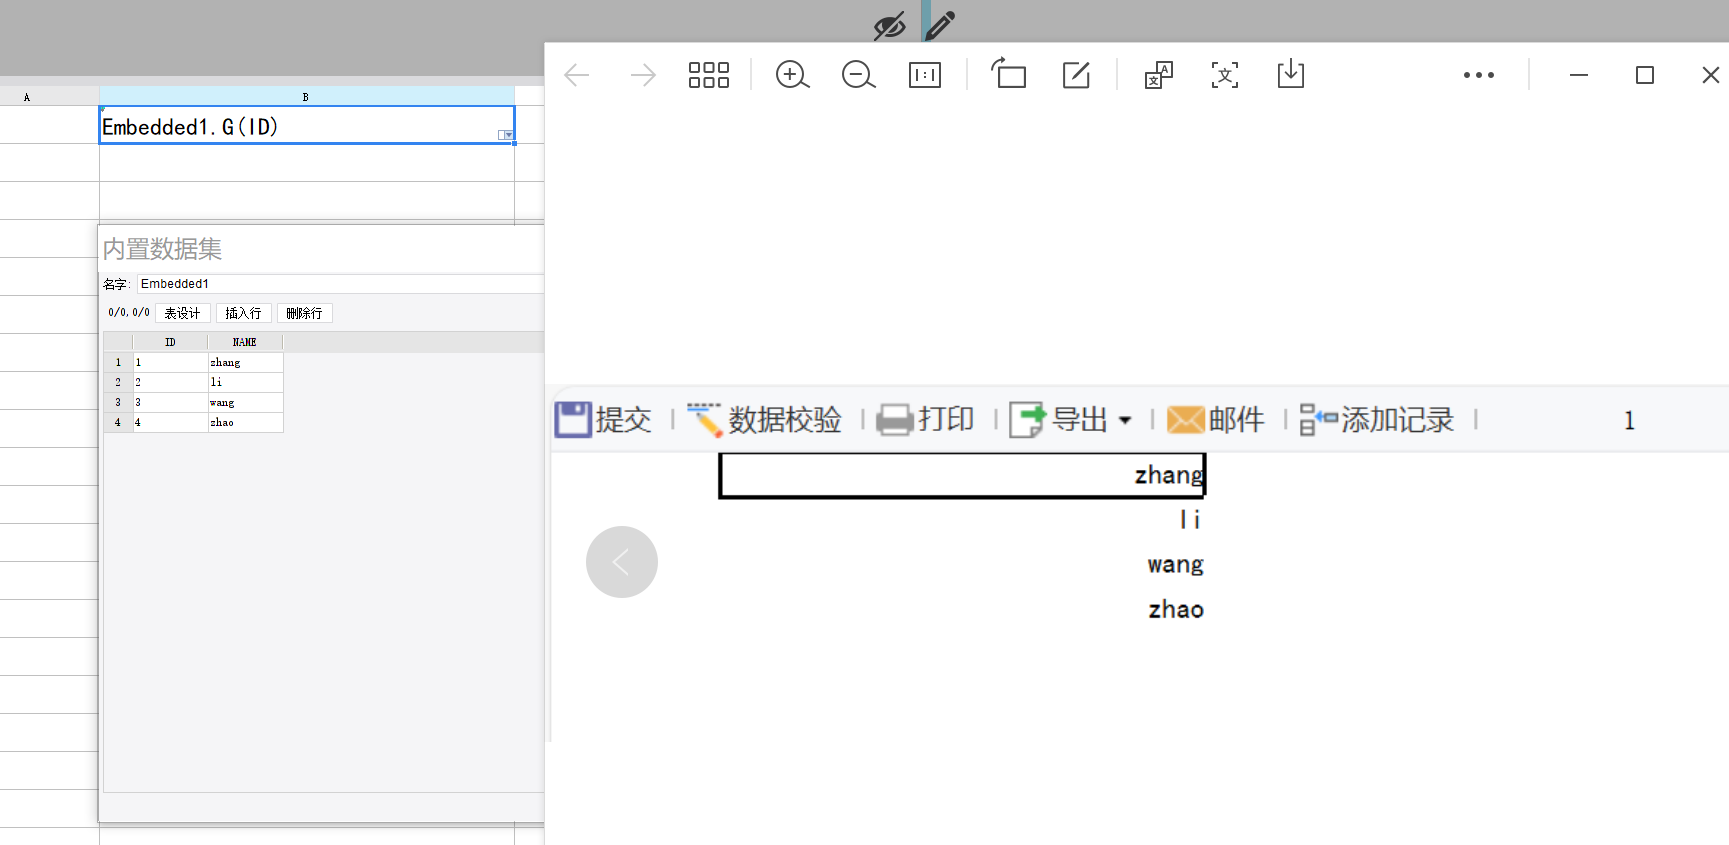Select the wang cell in the preview

tap(962, 565)
